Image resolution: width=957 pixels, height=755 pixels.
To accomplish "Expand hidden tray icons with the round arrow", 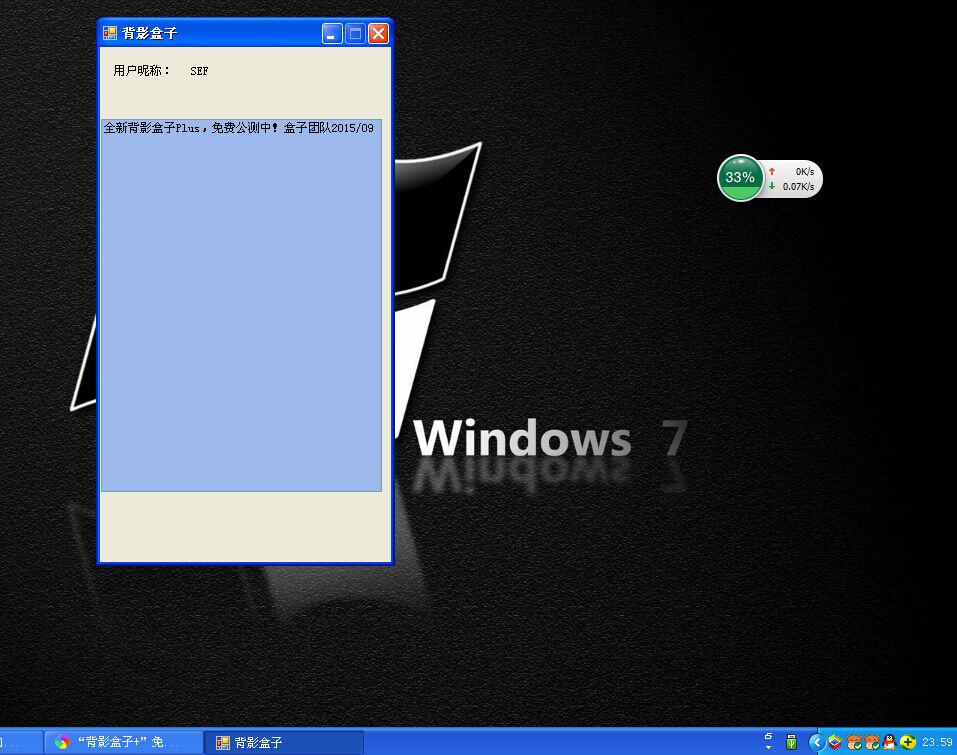I will (817, 742).
